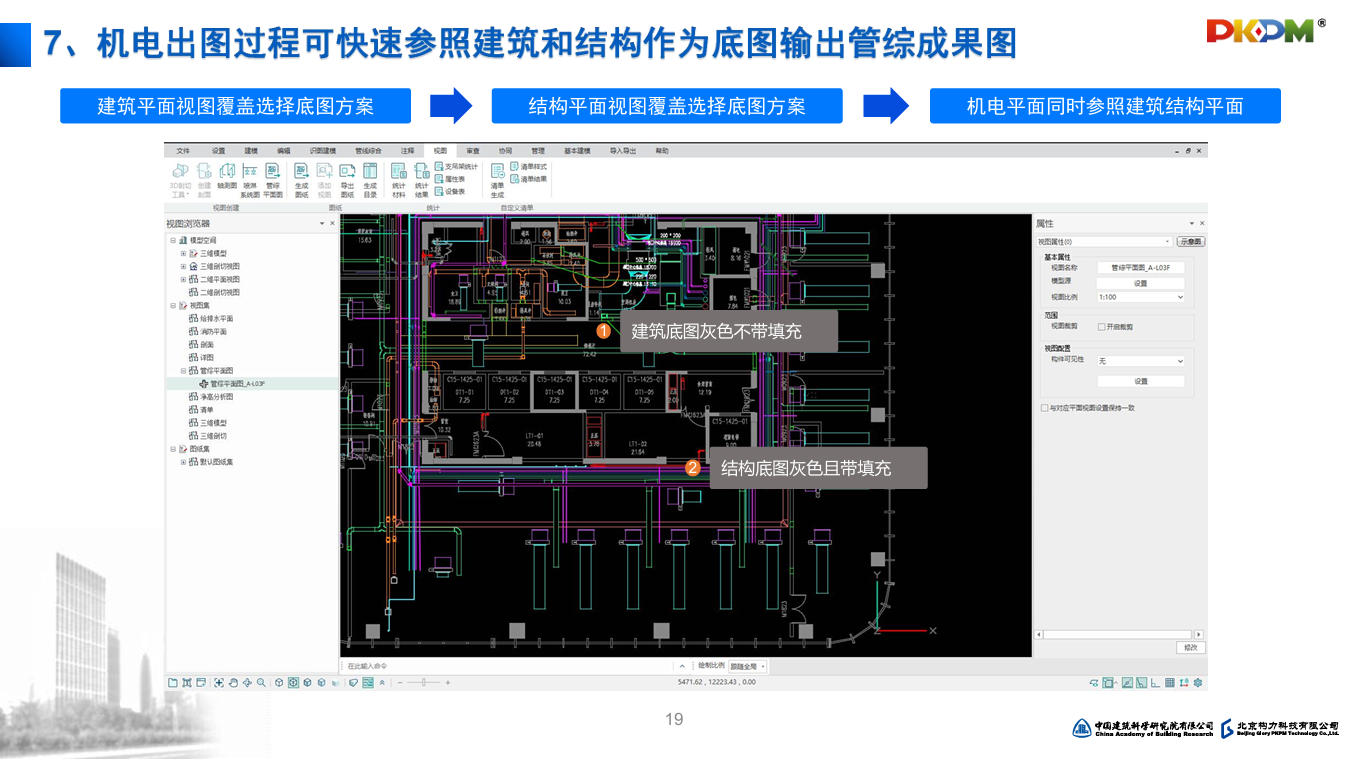Open the 视图比例 1:100 dropdown
Viewport: 1353px width, 759px height.
pyautogui.click(x=1140, y=297)
